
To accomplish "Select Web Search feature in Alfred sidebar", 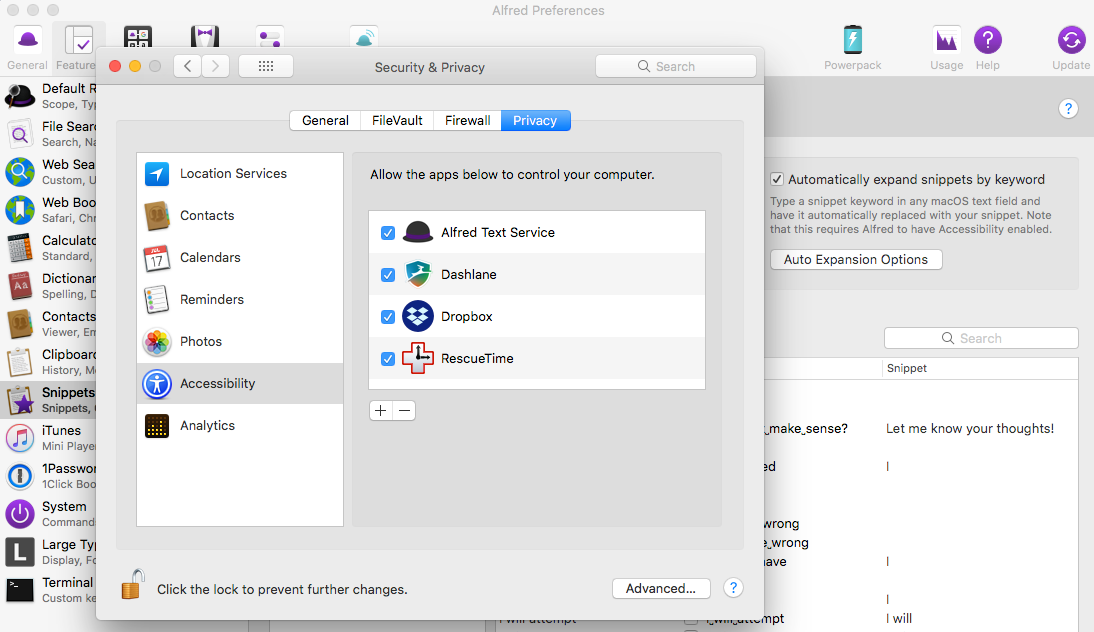I will coord(48,172).
